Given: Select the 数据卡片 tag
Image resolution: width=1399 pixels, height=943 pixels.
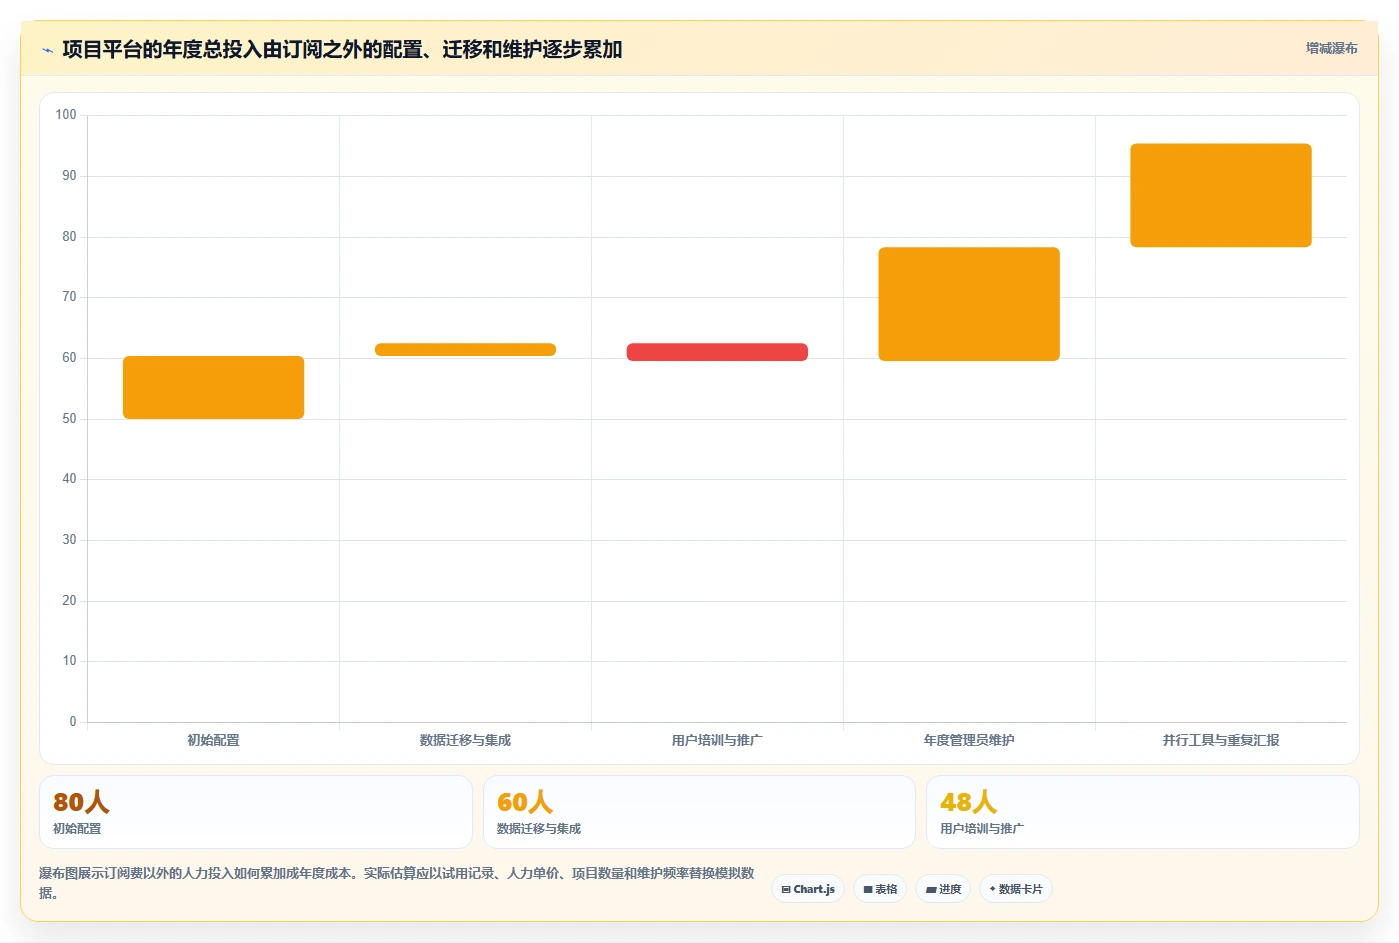Looking at the screenshot, I should click(x=1016, y=889).
